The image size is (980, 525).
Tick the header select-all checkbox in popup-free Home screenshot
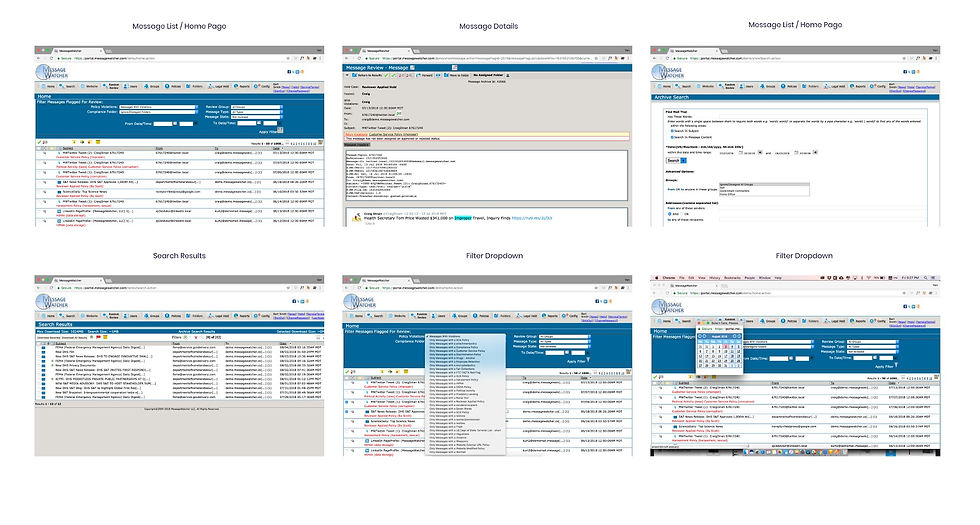[40, 148]
